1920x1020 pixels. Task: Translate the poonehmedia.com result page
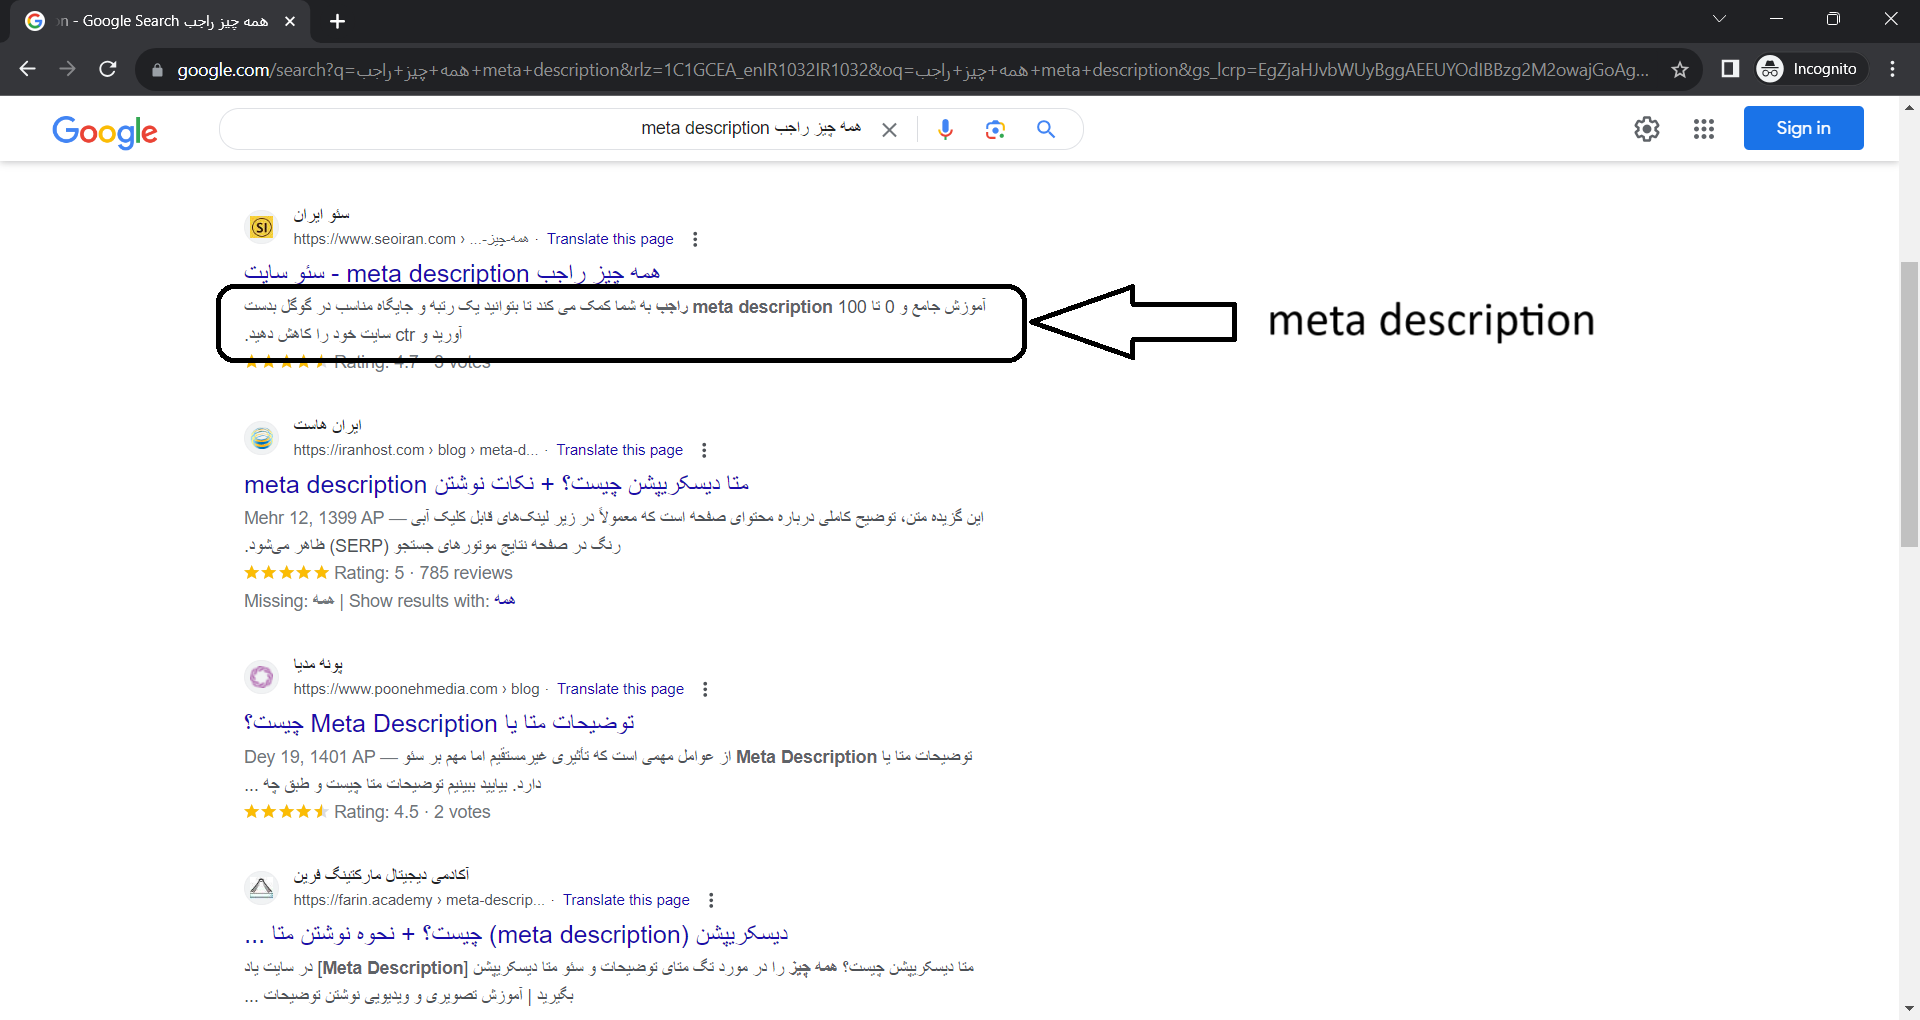pyautogui.click(x=621, y=689)
